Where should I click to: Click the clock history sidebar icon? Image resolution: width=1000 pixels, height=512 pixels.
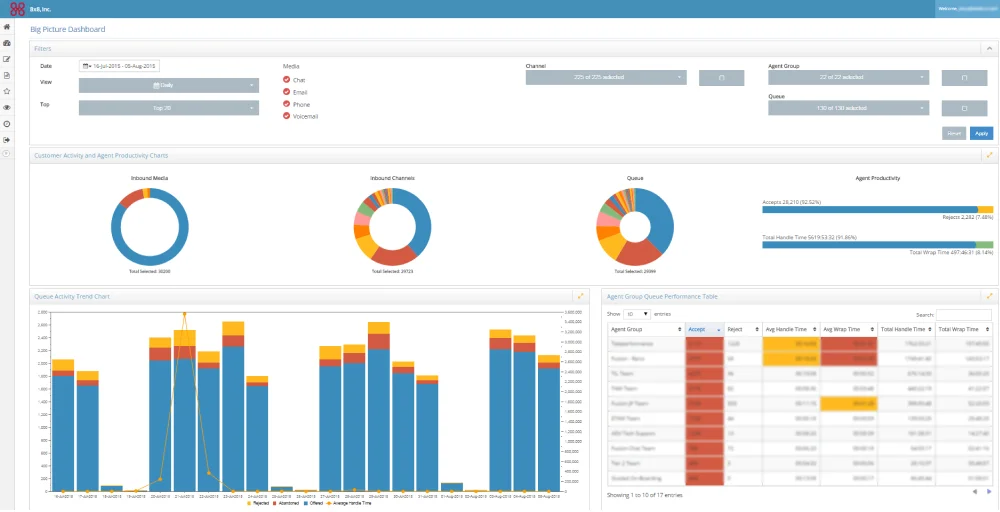pos(7,124)
